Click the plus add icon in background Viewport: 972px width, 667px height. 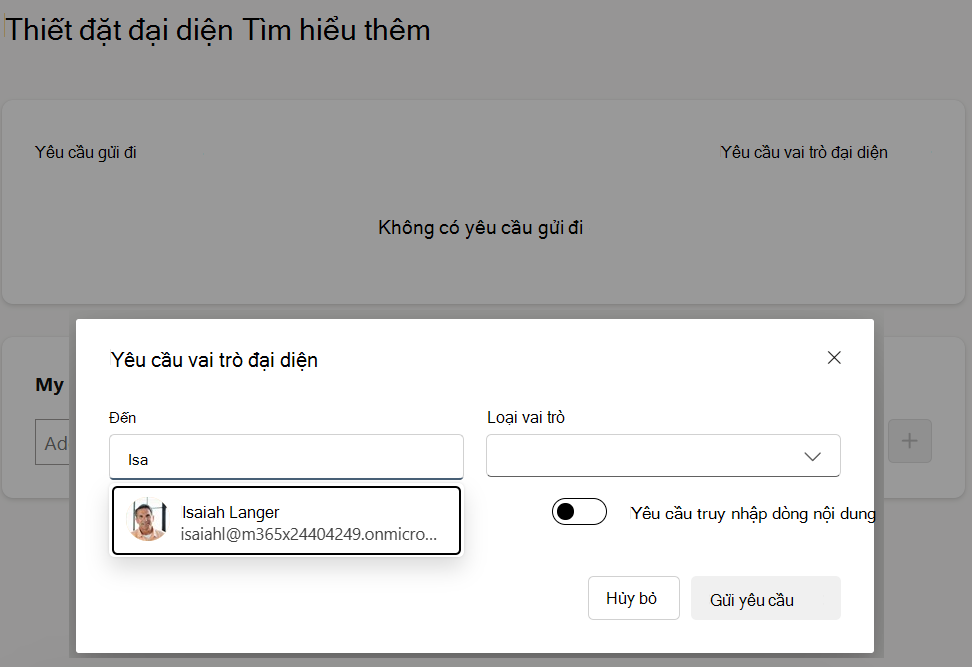pos(909,441)
